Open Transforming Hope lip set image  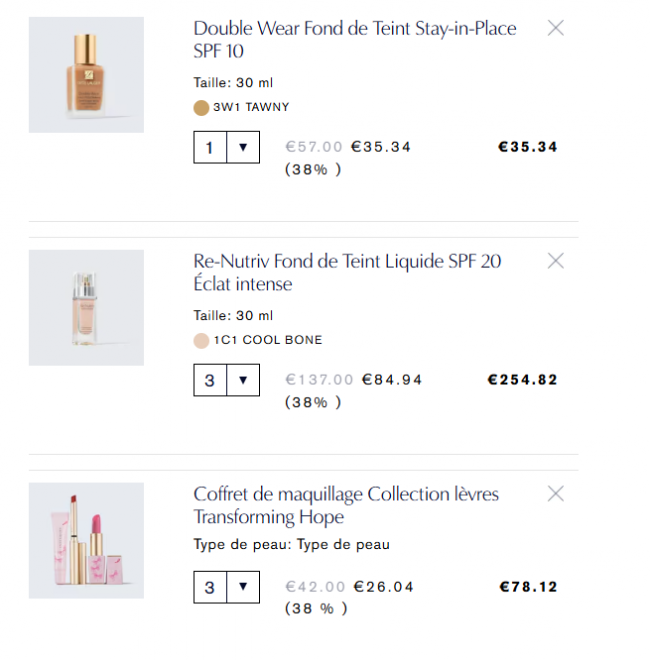86,540
